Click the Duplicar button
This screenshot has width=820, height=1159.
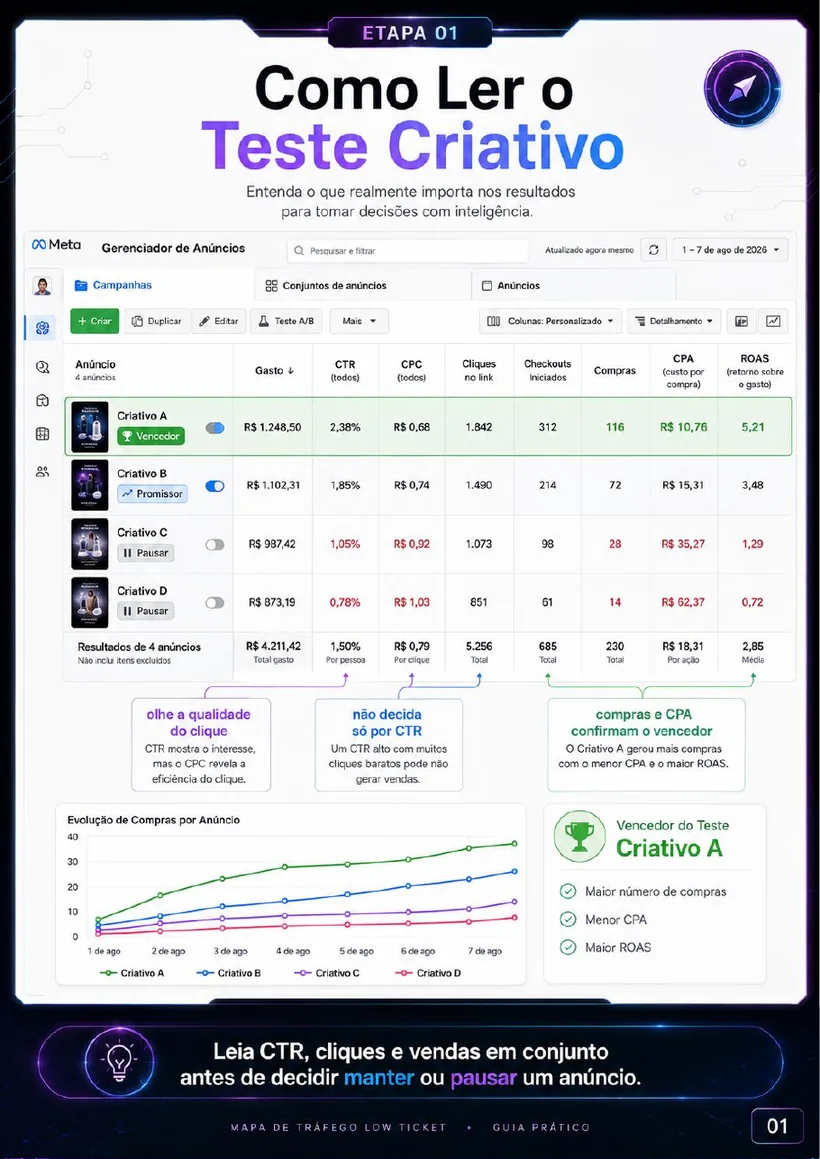pyautogui.click(x=157, y=322)
